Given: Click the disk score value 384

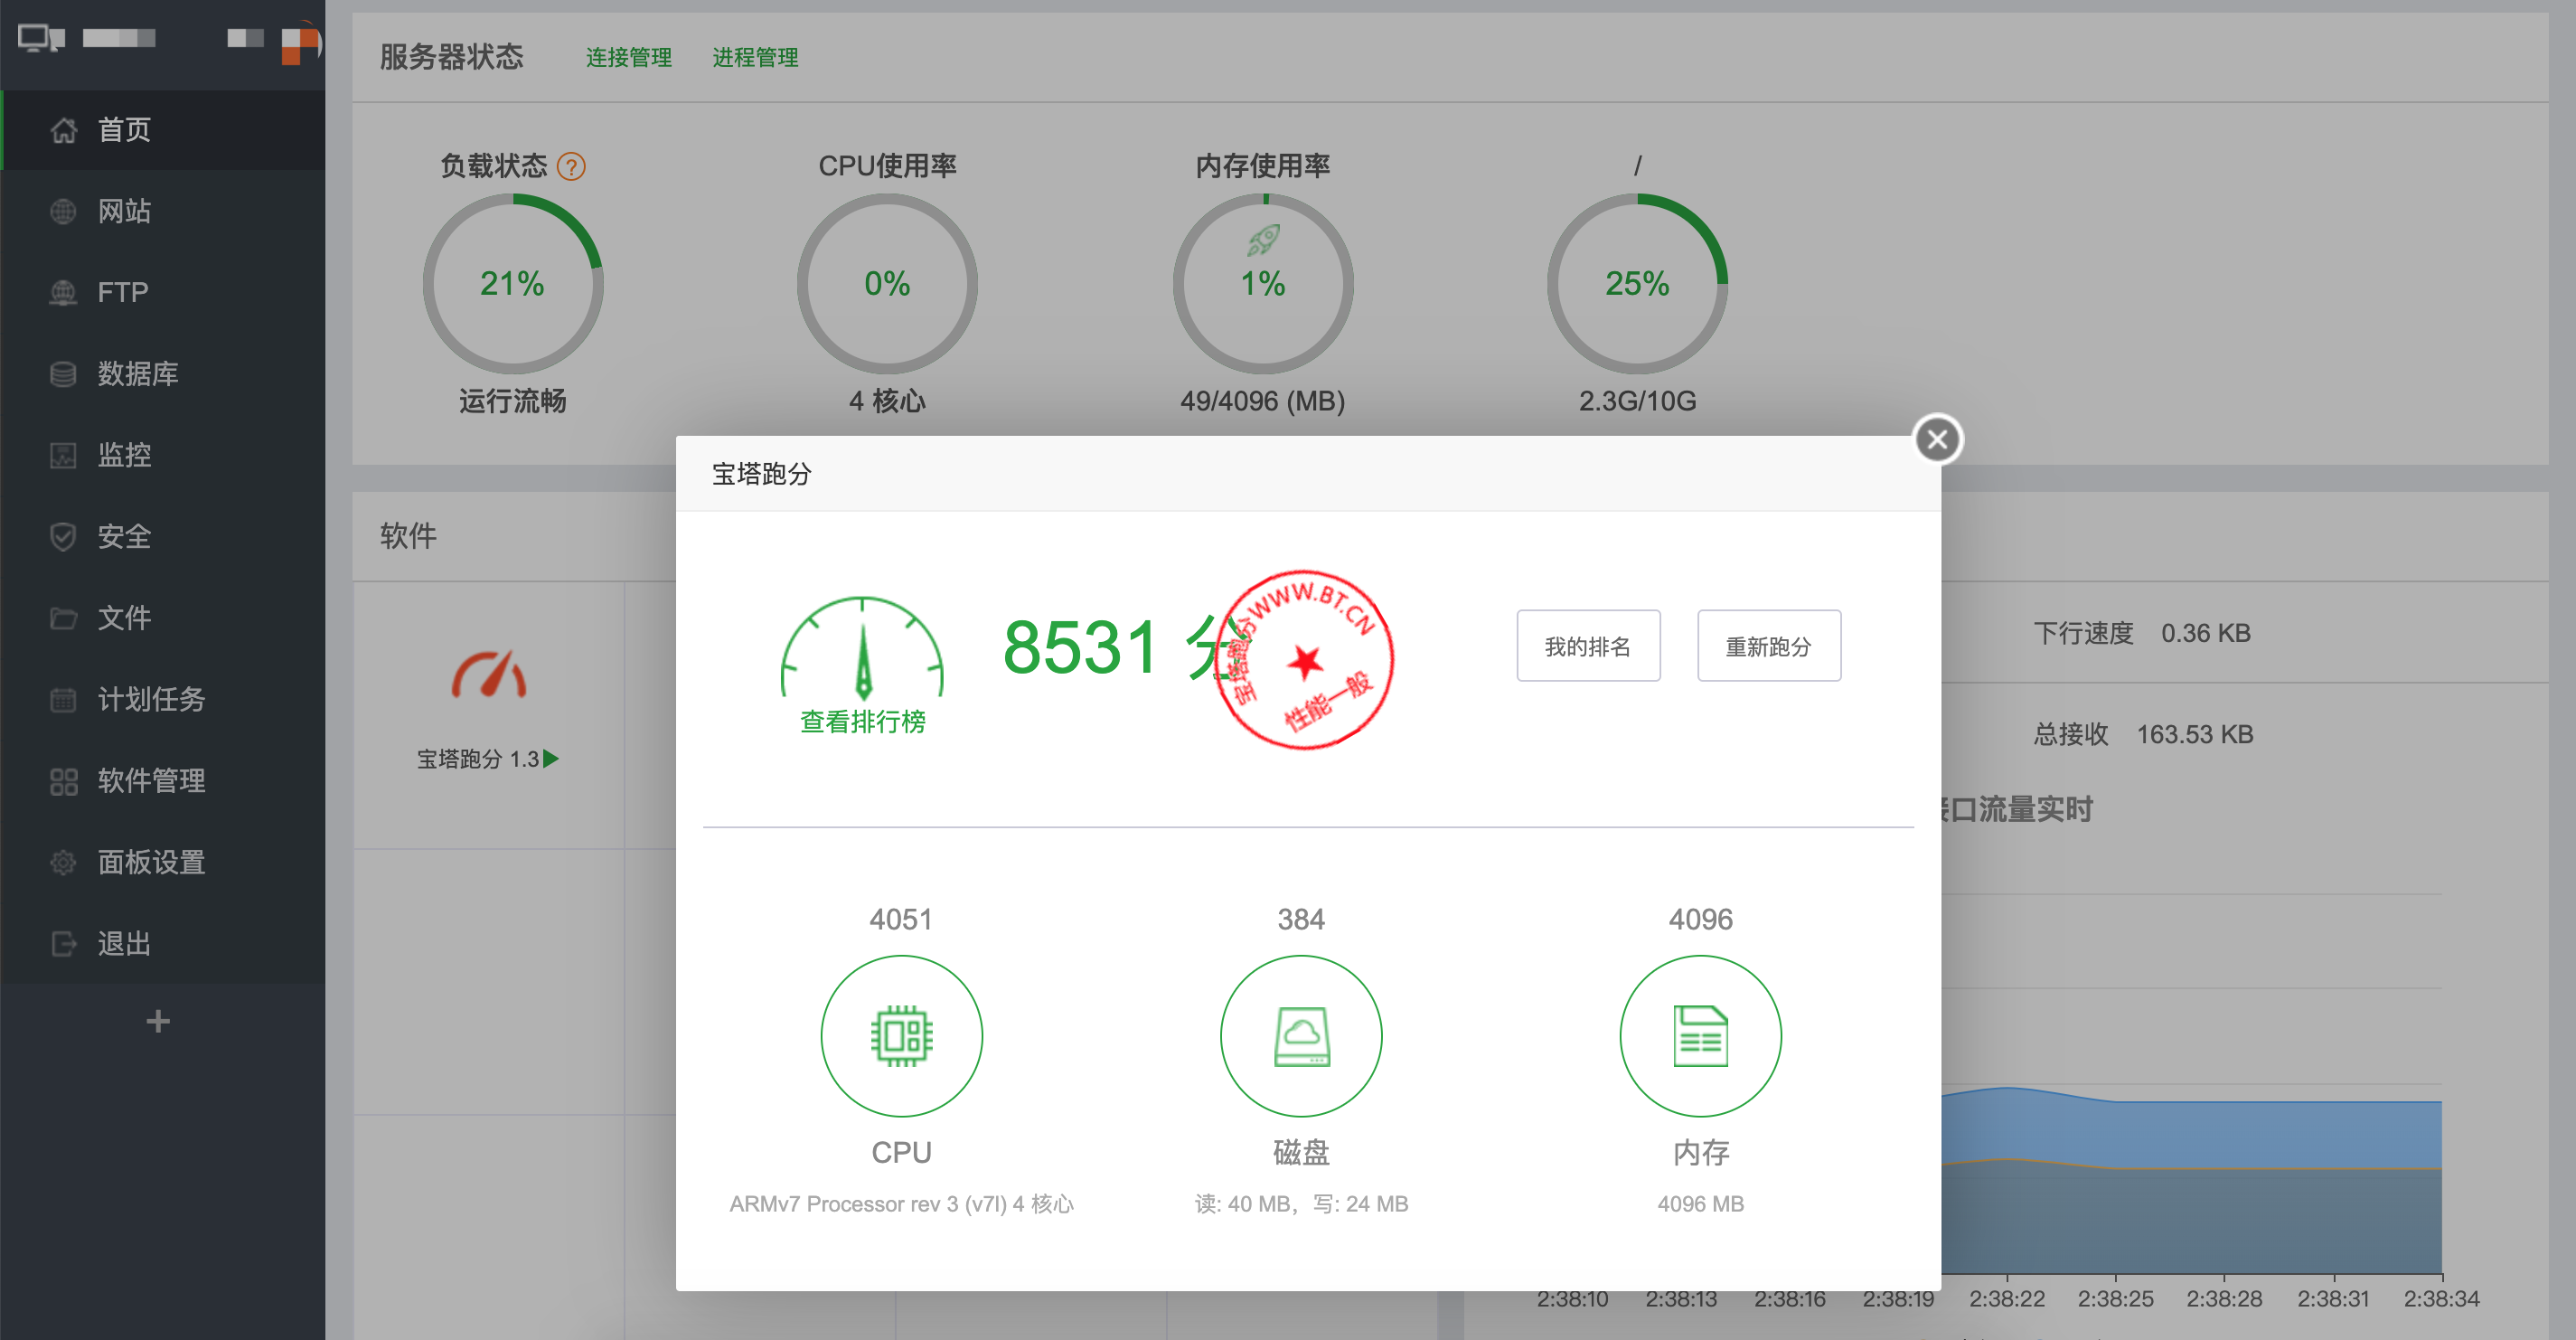Looking at the screenshot, I should point(1300,919).
